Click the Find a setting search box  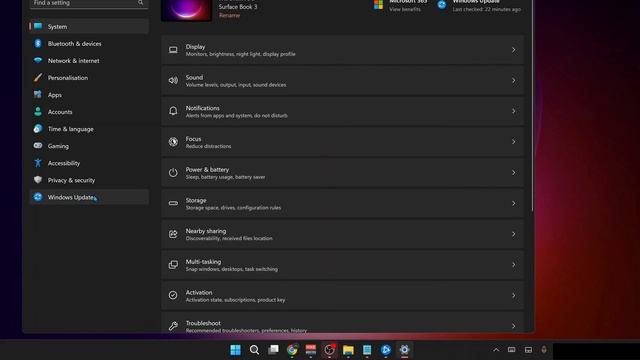click(x=89, y=3)
